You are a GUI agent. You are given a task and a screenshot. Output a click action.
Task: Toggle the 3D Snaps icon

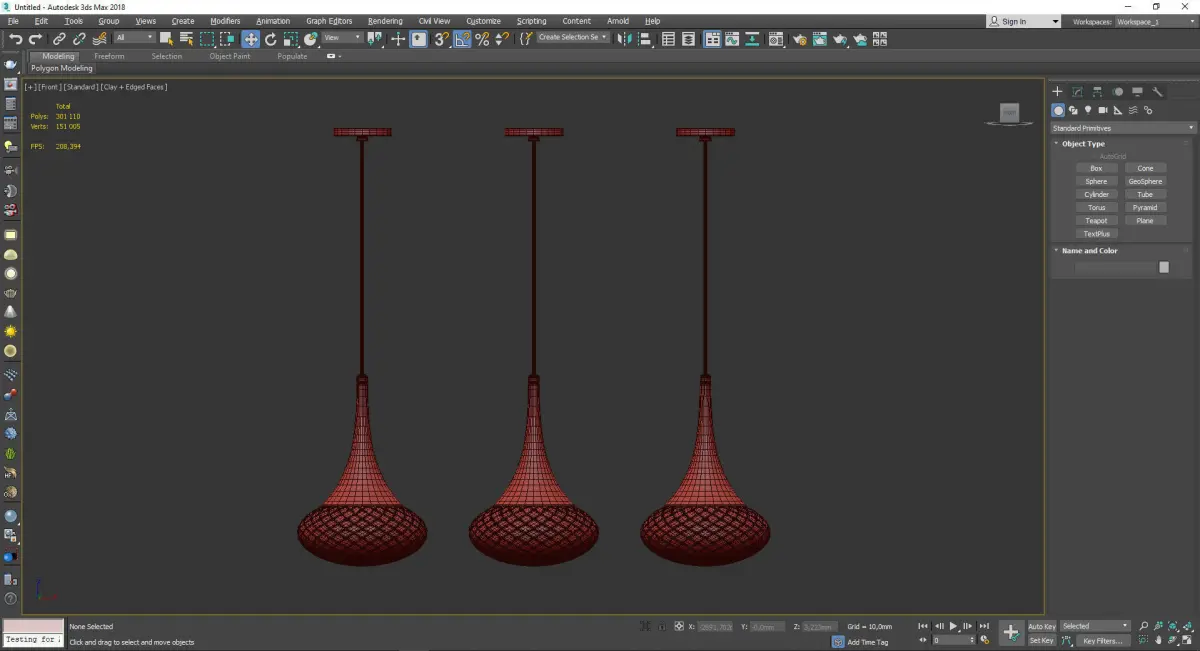(x=441, y=39)
